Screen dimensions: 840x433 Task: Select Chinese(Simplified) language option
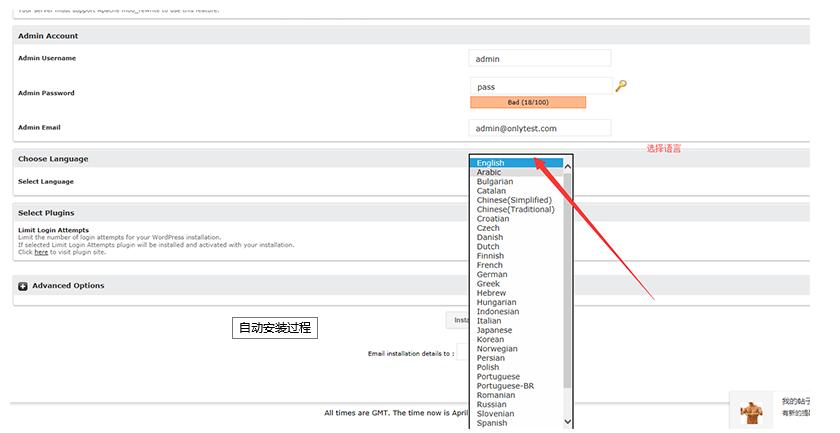pyautogui.click(x=516, y=200)
